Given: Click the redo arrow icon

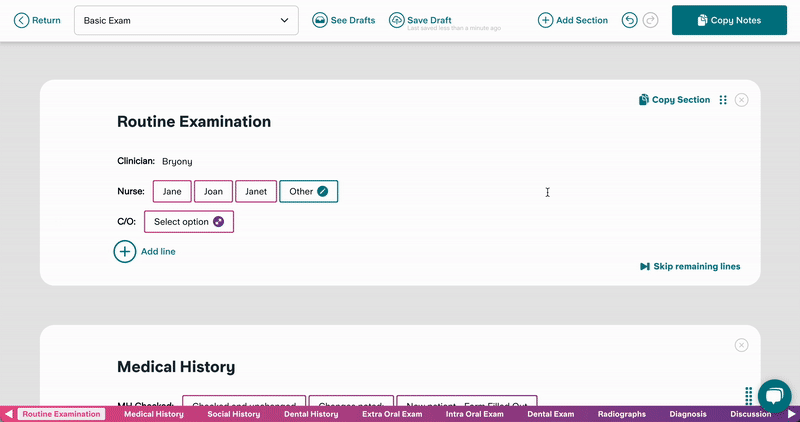Looking at the screenshot, I should (651, 20).
